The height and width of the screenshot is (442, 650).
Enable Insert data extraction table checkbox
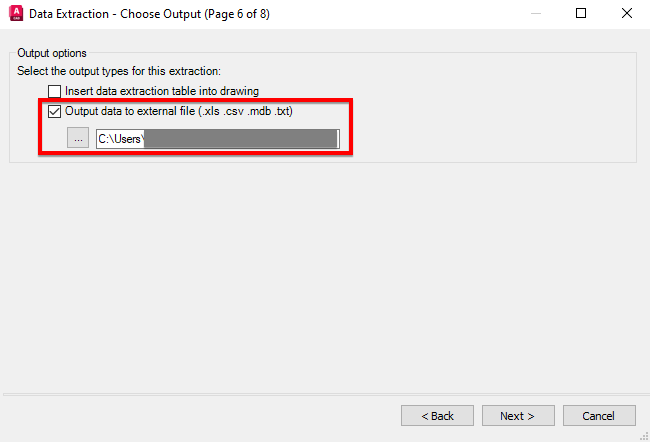[55, 91]
